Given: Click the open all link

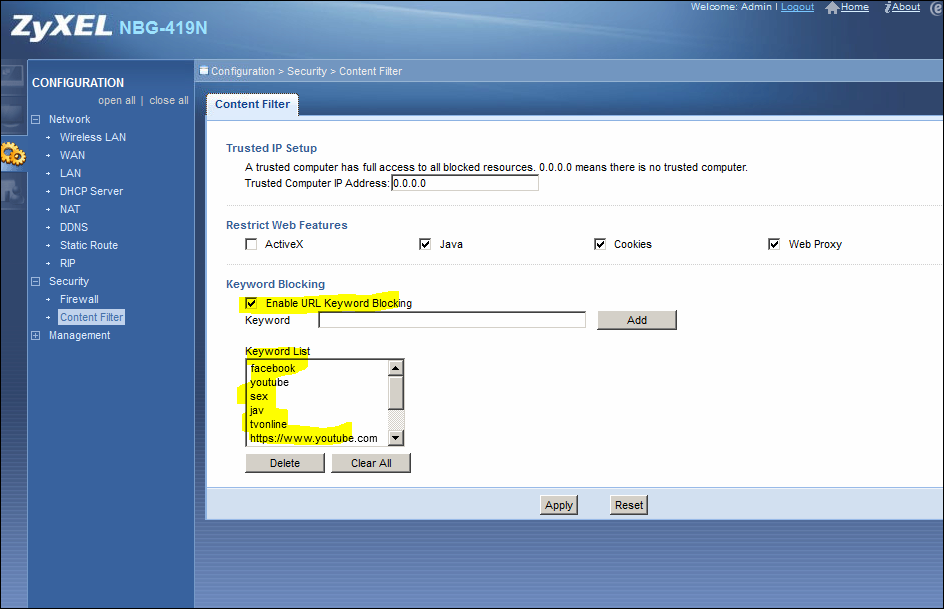Looking at the screenshot, I should click(117, 100).
